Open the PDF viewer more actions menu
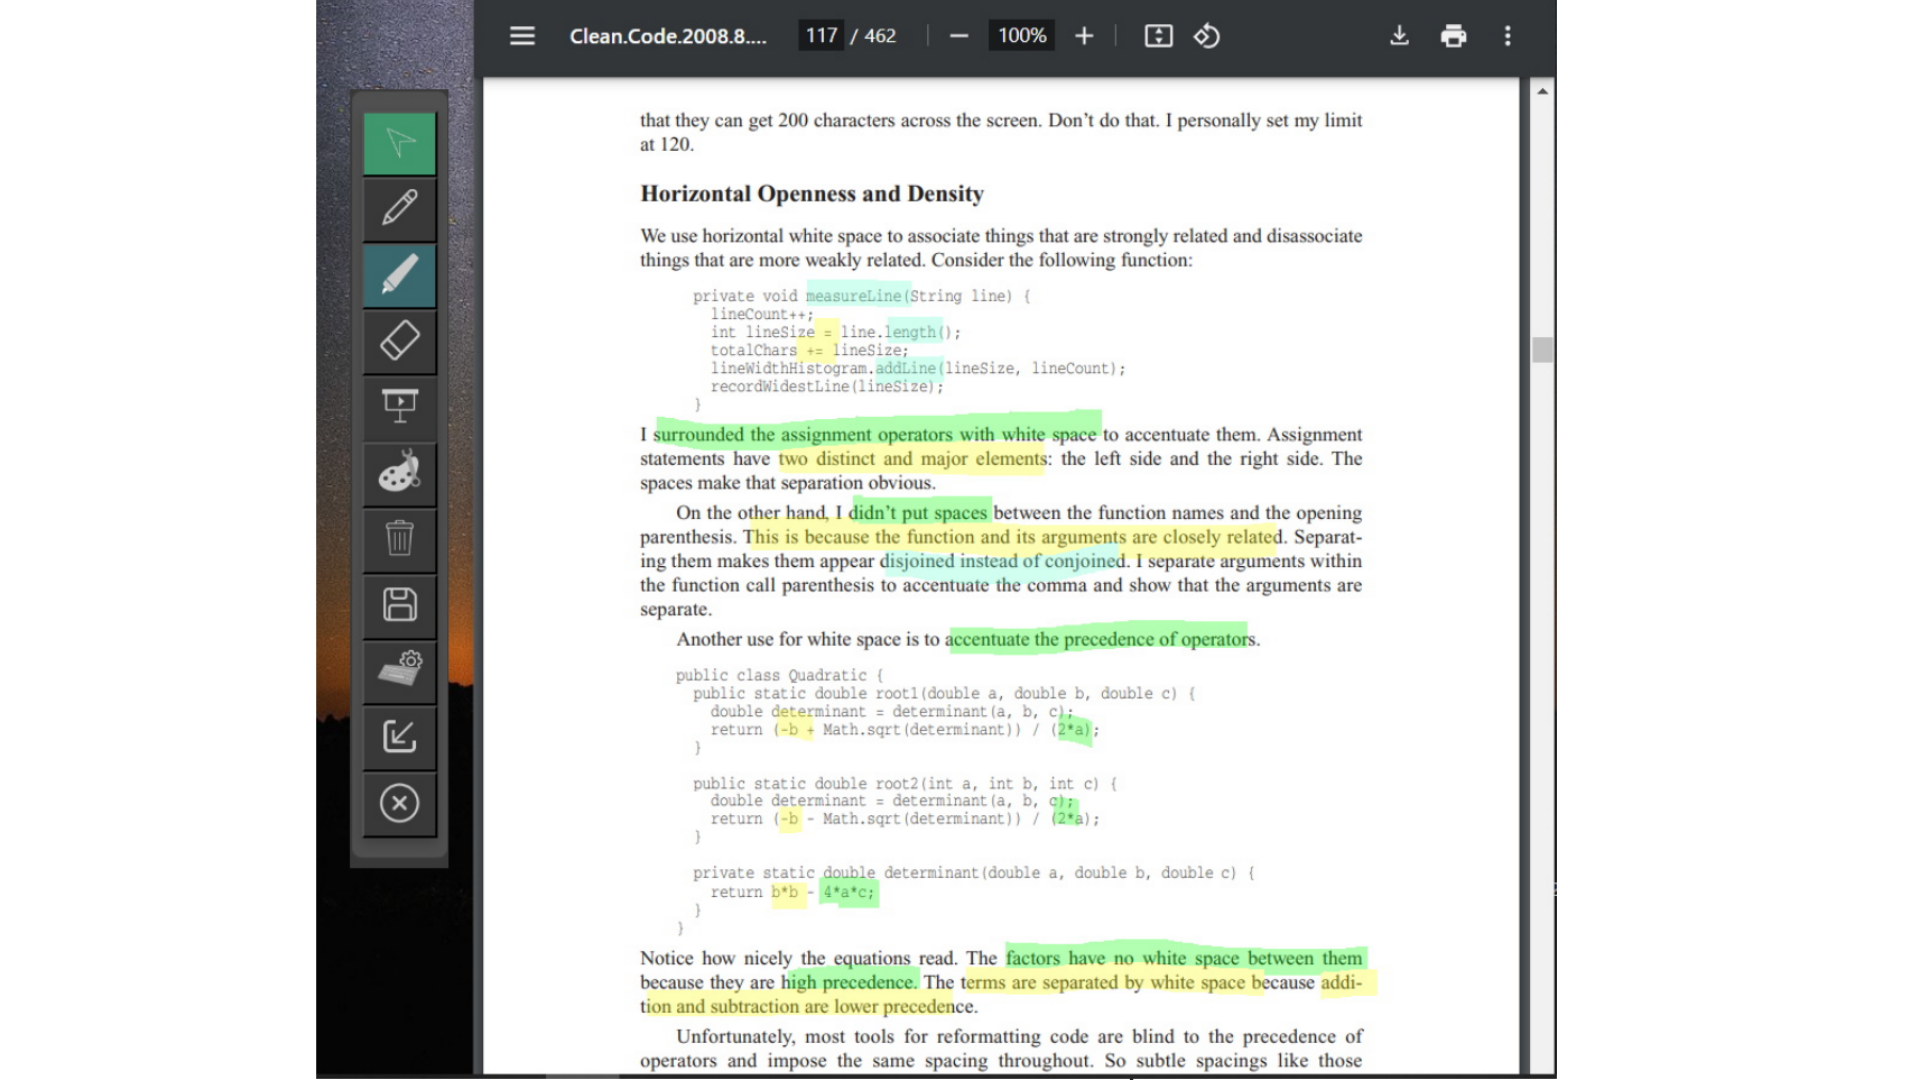The height and width of the screenshot is (1080, 1920). pyautogui.click(x=1507, y=36)
